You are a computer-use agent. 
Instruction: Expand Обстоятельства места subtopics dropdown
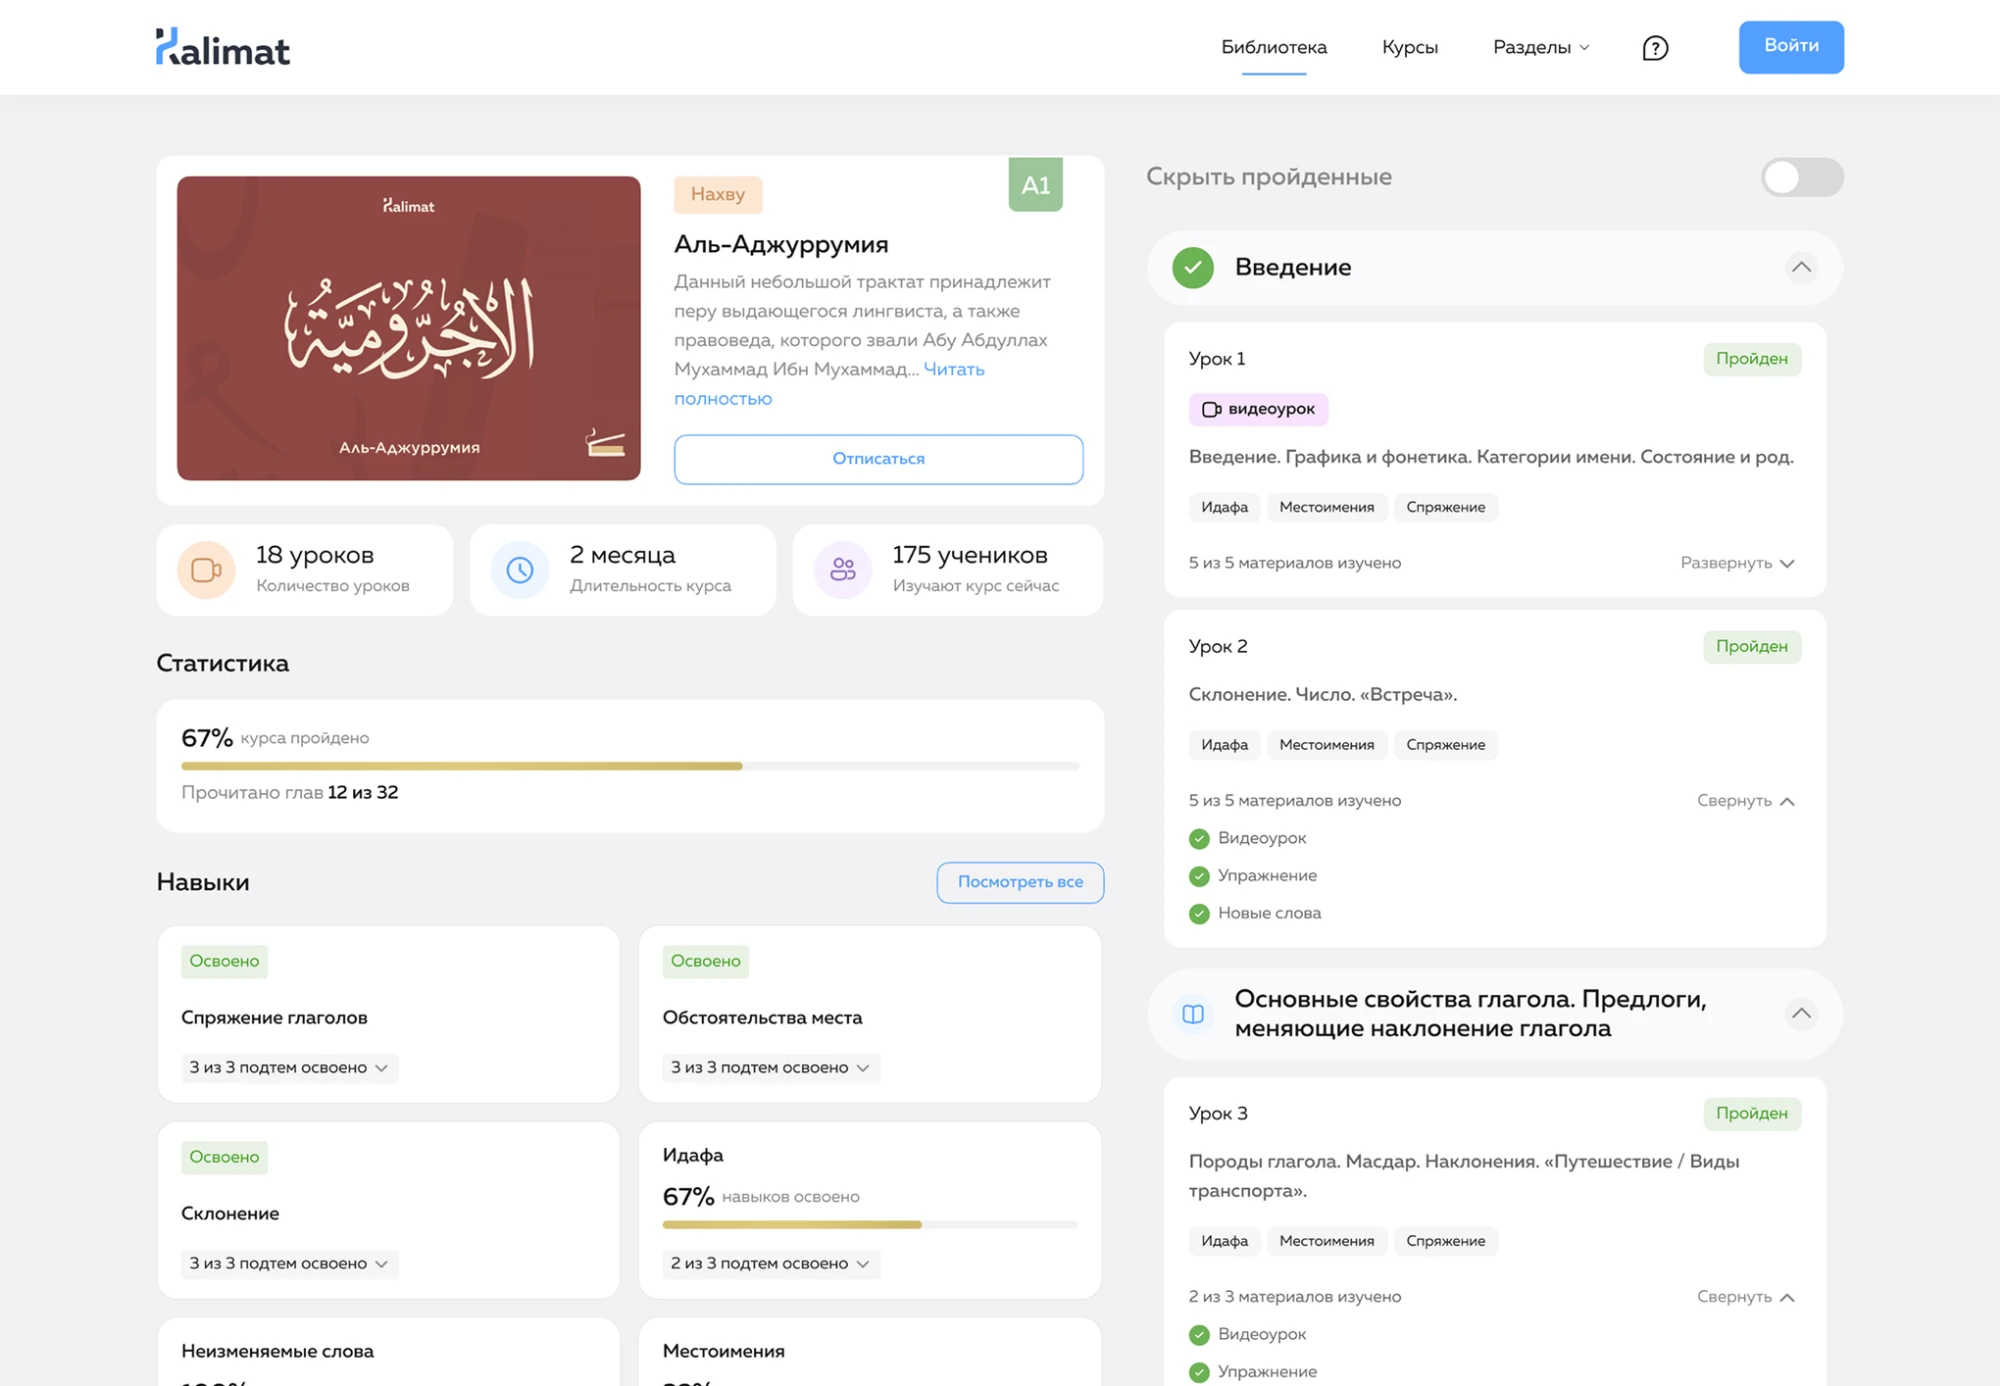point(770,1068)
